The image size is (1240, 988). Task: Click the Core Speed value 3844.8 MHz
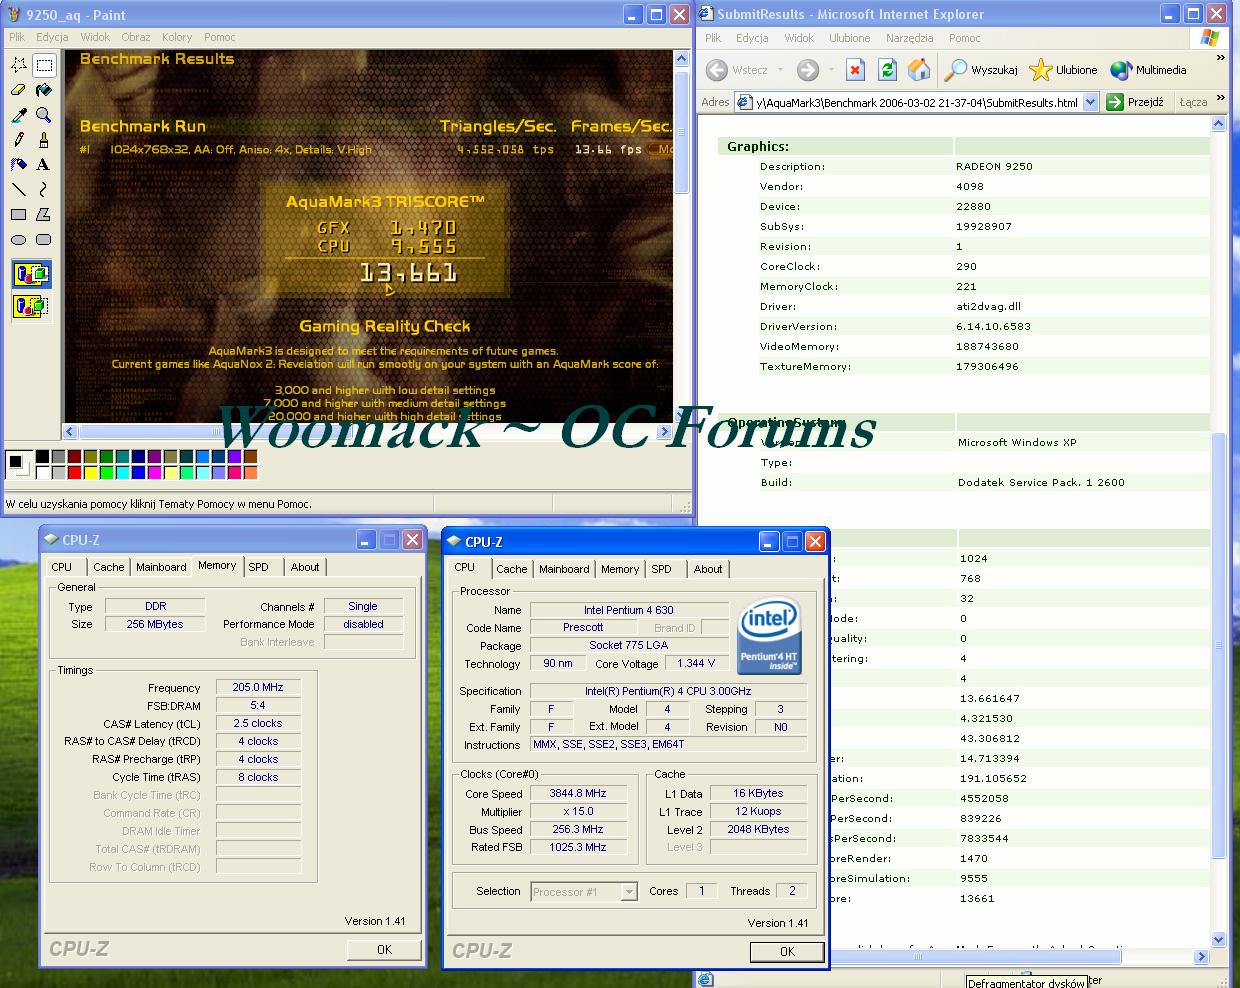click(578, 793)
